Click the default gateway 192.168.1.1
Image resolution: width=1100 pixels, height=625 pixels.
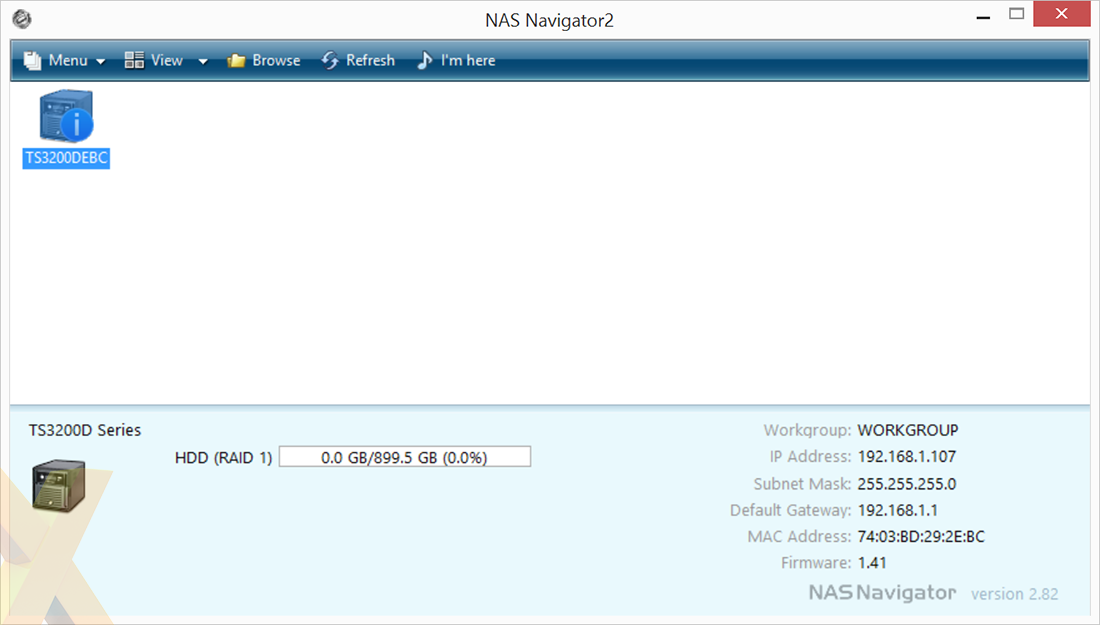898,510
